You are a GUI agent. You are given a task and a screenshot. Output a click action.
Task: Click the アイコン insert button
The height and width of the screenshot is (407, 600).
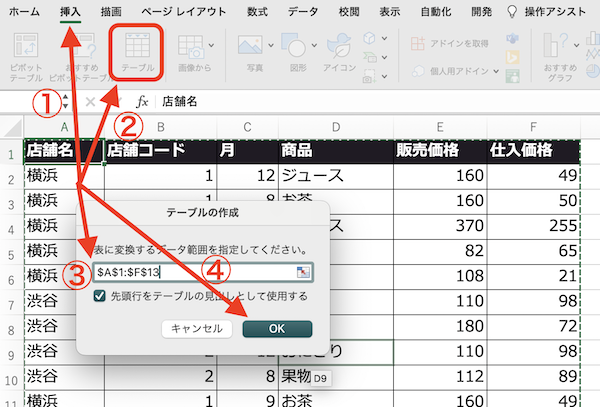(x=339, y=52)
